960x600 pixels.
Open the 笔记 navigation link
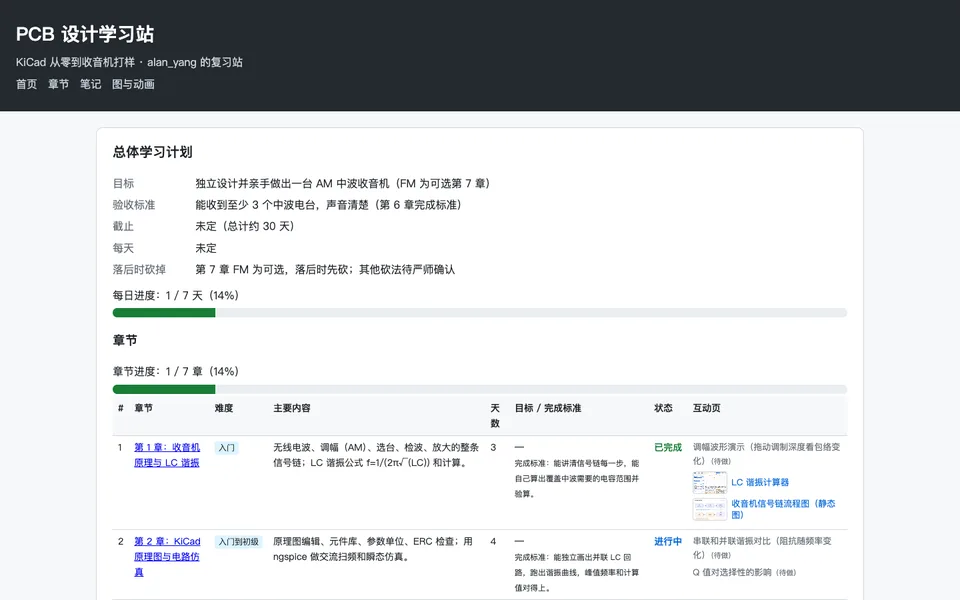[x=90, y=84]
